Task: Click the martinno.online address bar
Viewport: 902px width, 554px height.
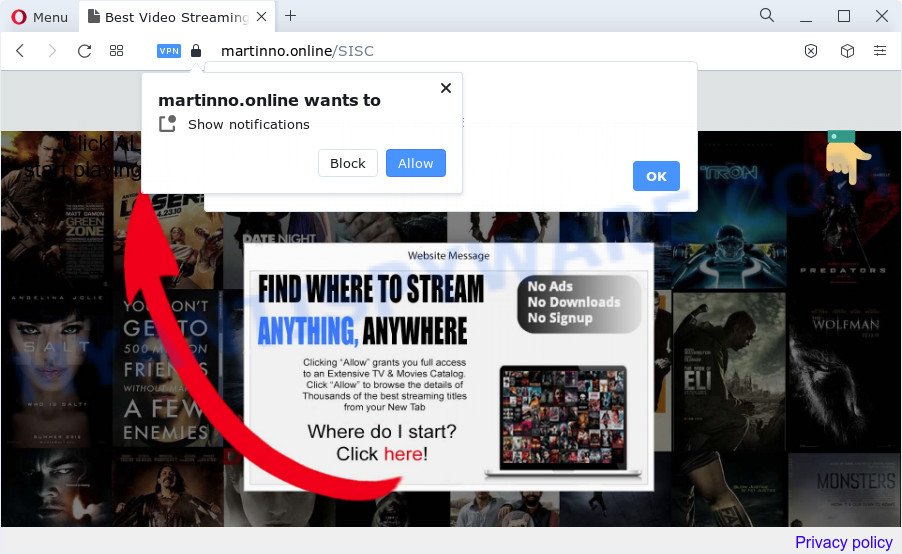Action: click(x=297, y=51)
